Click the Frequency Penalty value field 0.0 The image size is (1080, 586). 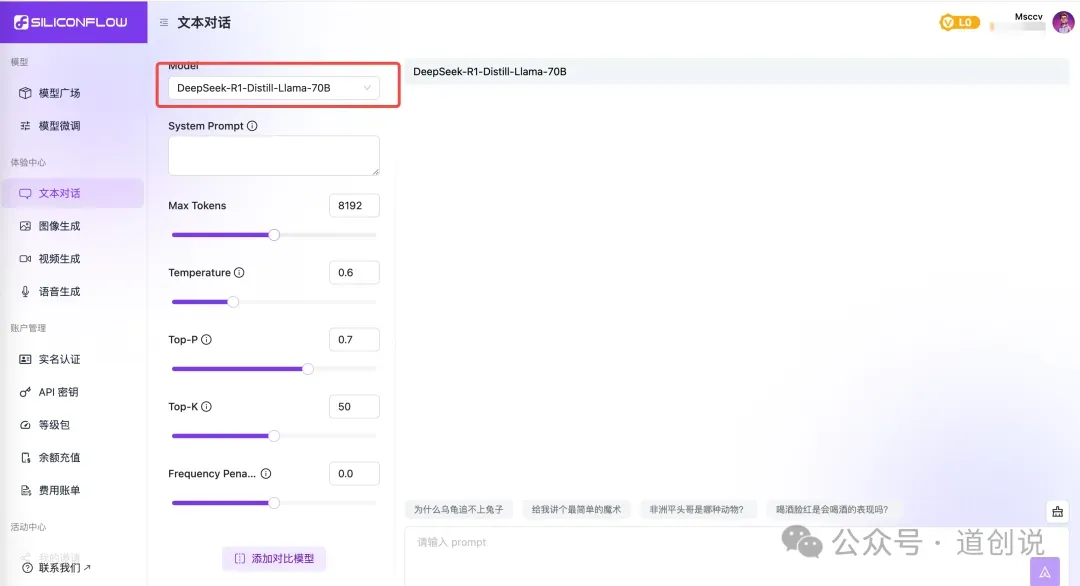354,474
